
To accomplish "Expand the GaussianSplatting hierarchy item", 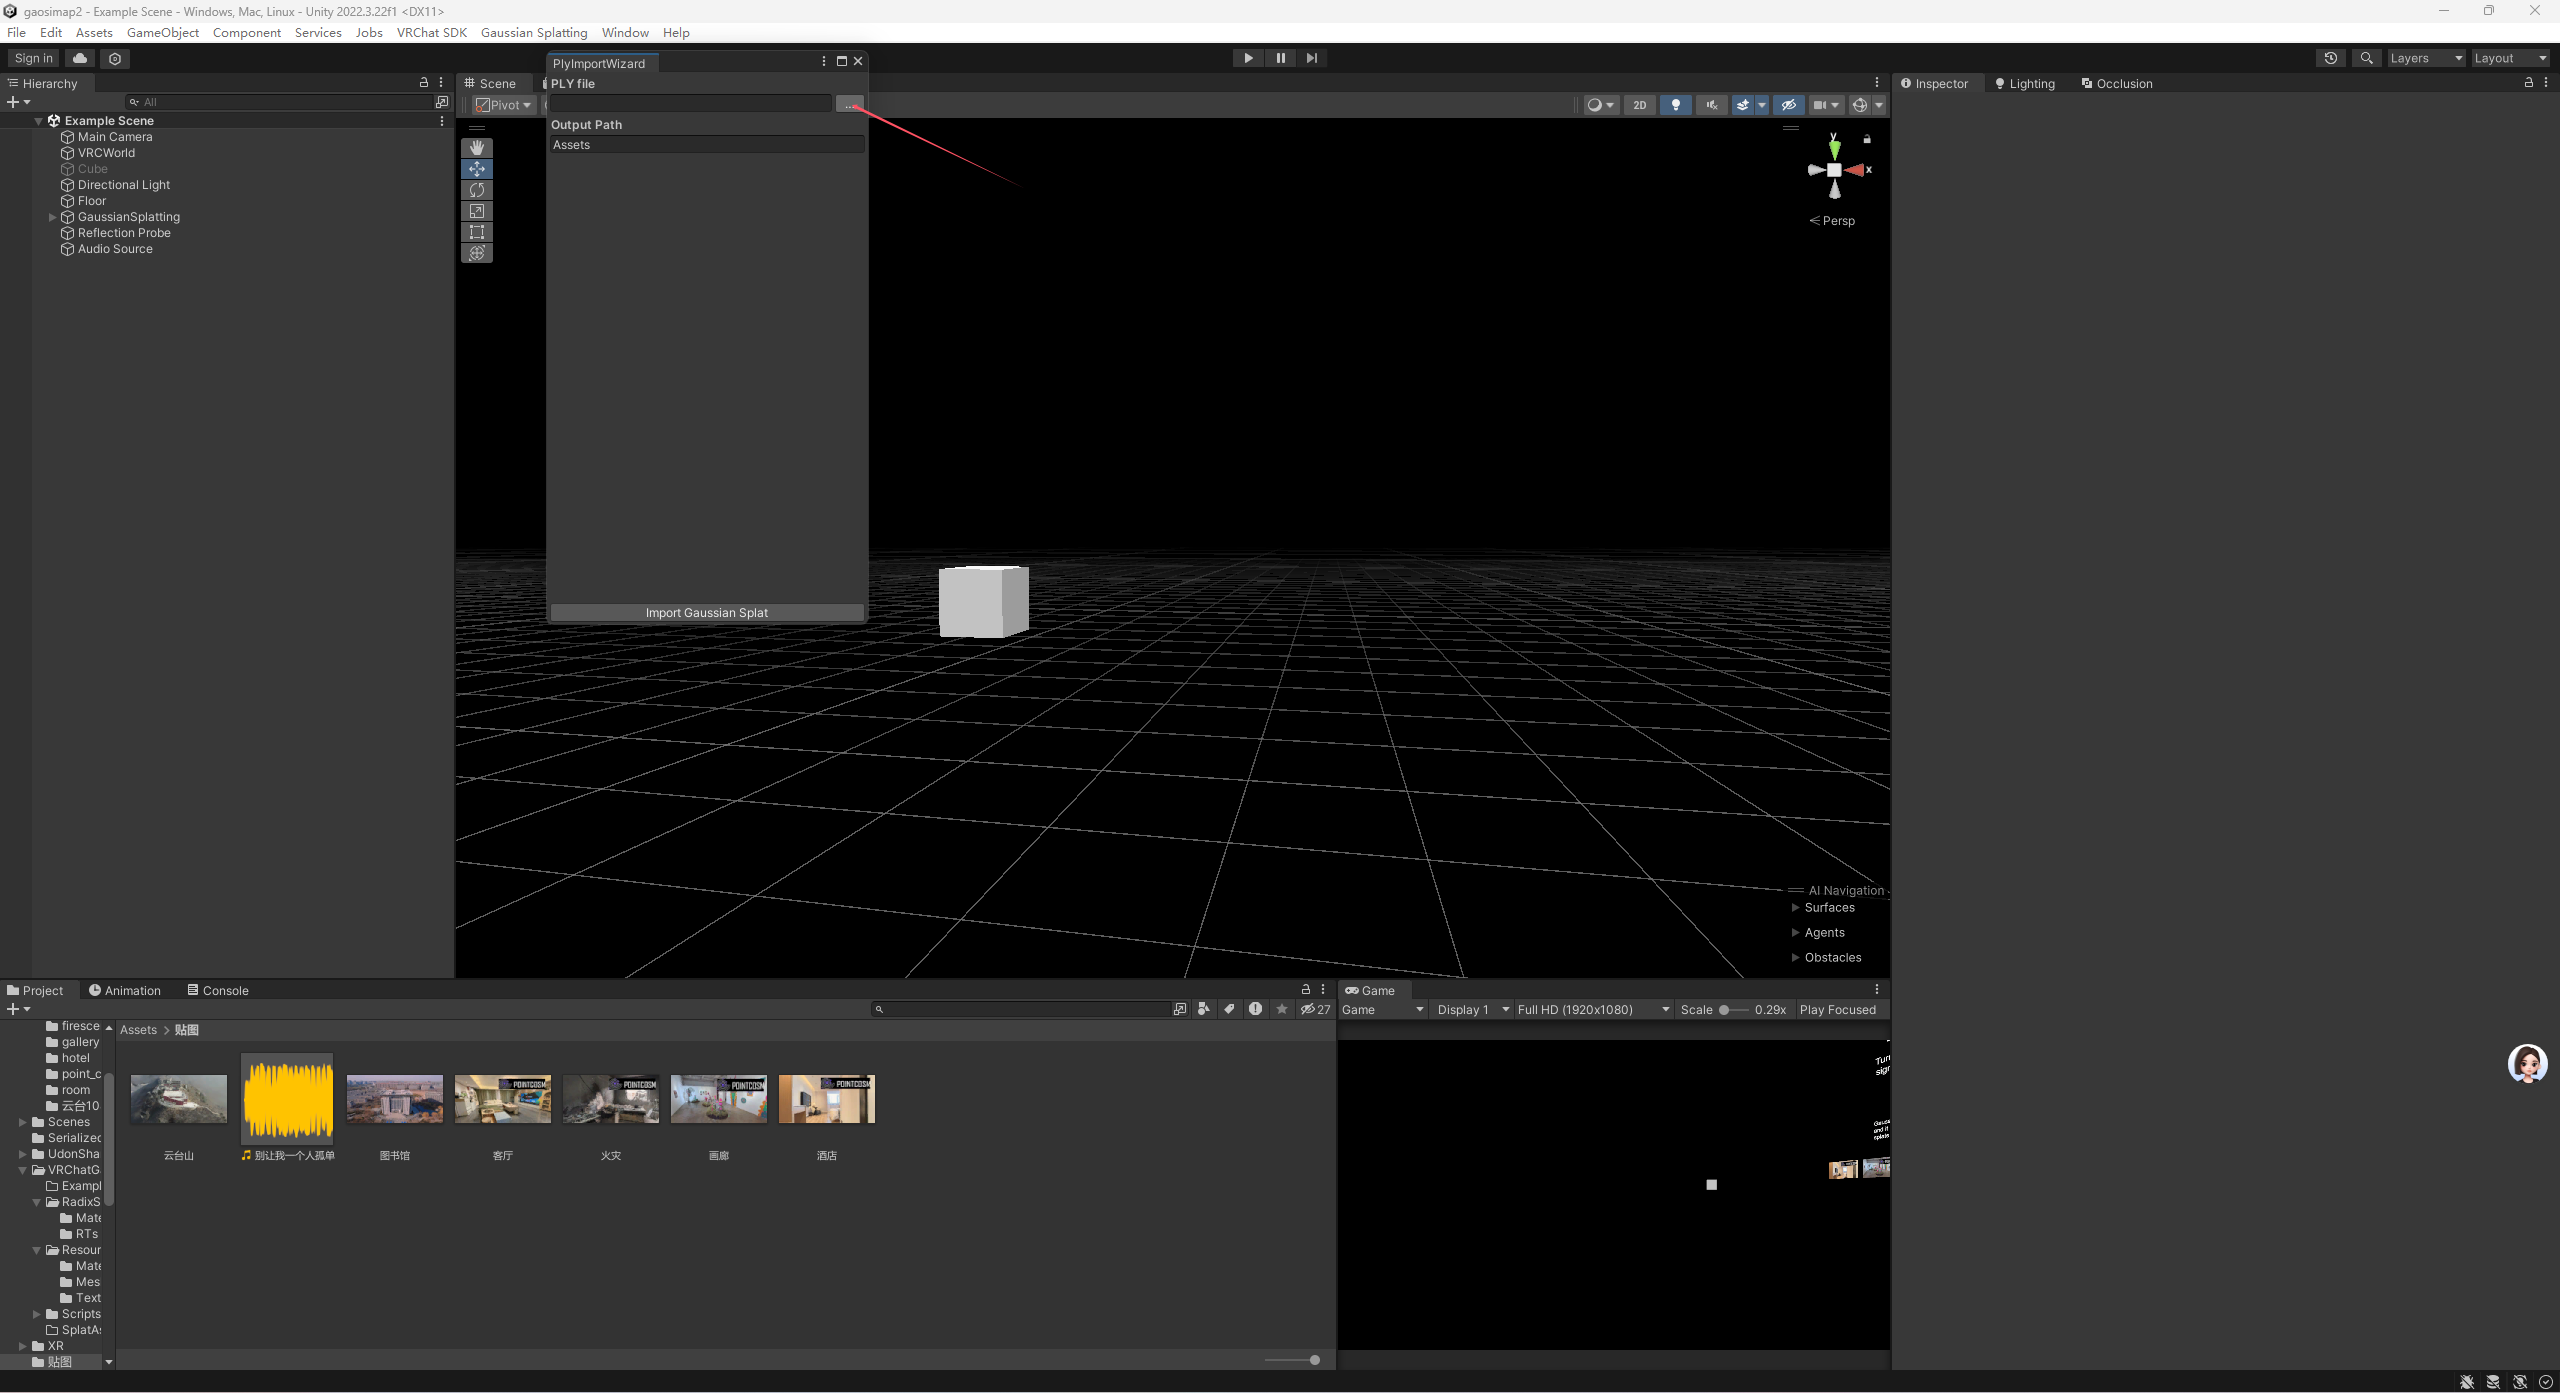I will click(x=52, y=217).
